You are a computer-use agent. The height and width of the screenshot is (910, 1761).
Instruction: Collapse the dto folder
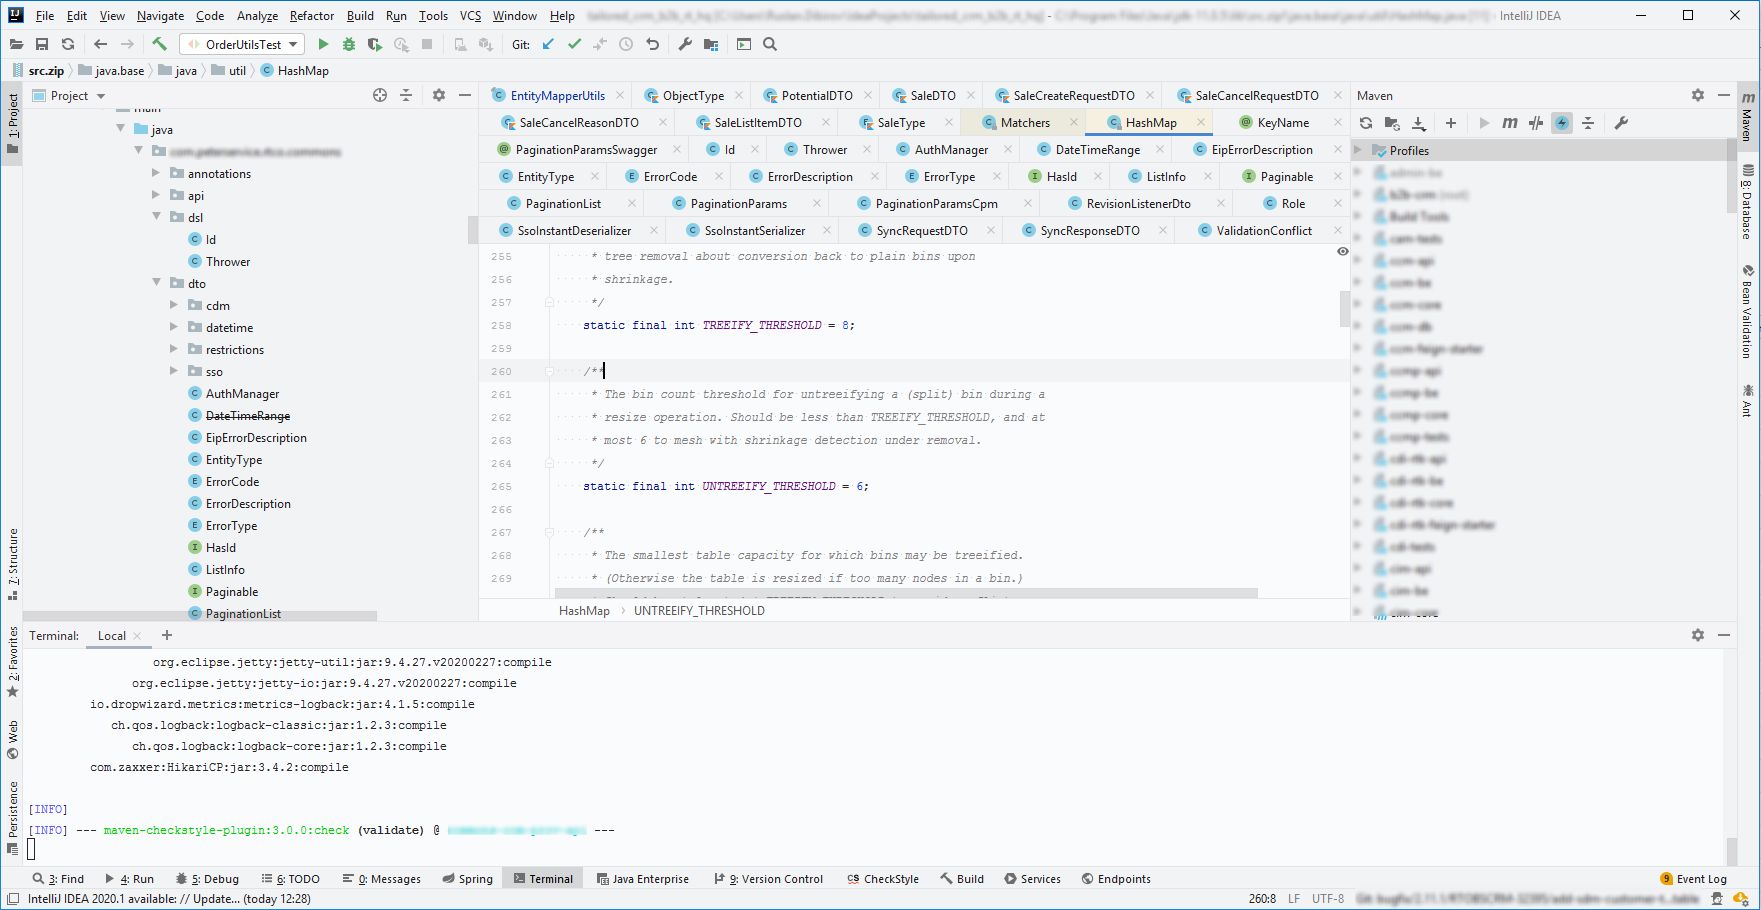point(156,283)
